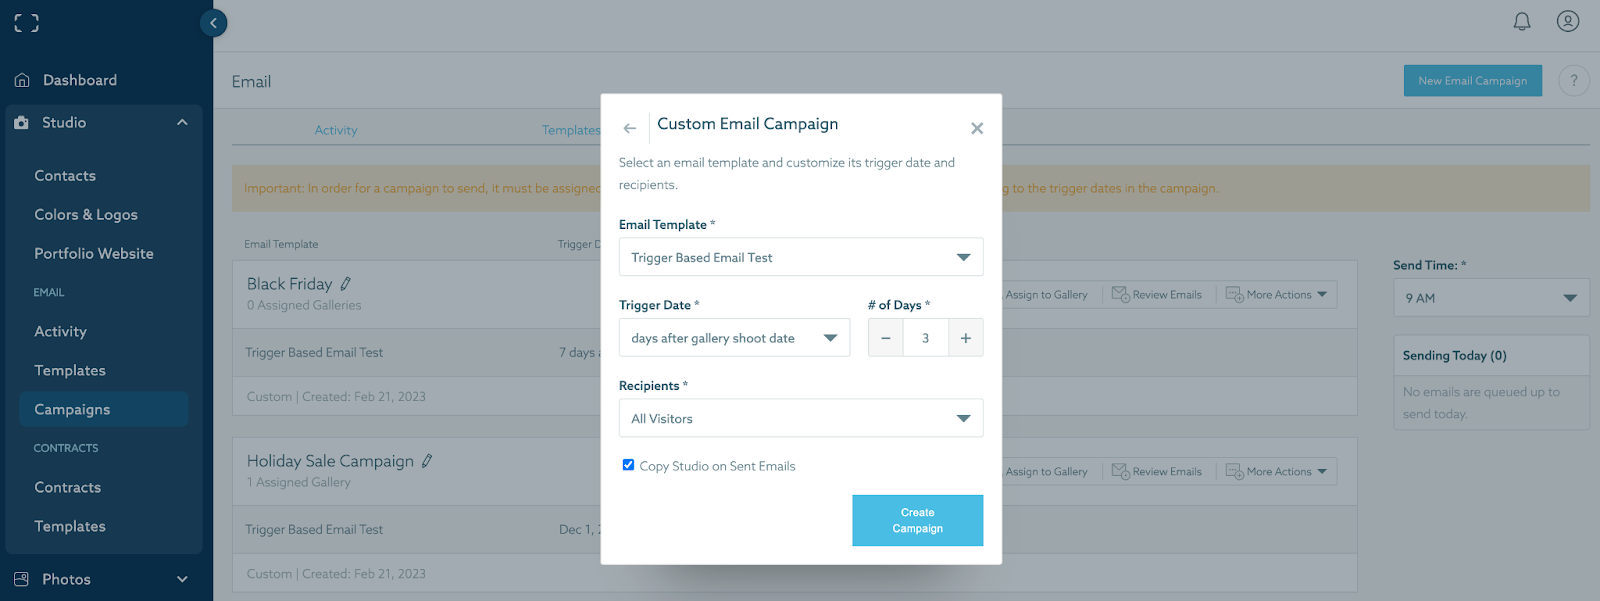Screen dimensions: 1600x601
Task: Click the brand logo icon top left
Action: pyautogui.click(x=26, y=22)
